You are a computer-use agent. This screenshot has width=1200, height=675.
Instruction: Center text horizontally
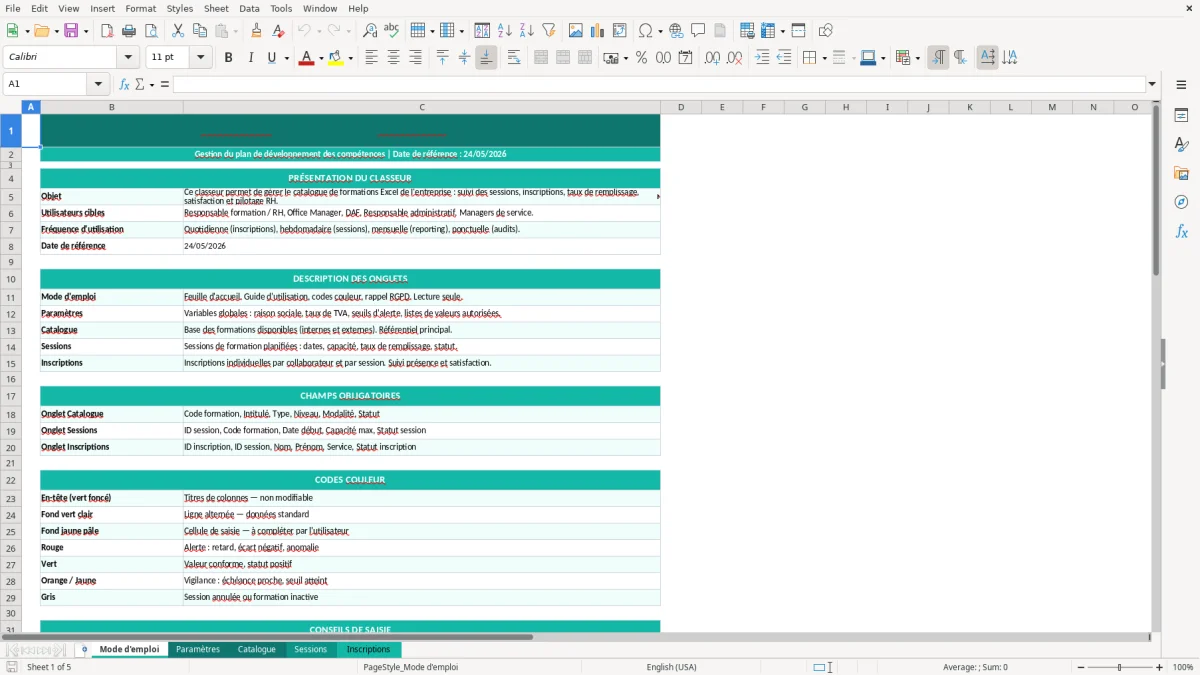394,58
